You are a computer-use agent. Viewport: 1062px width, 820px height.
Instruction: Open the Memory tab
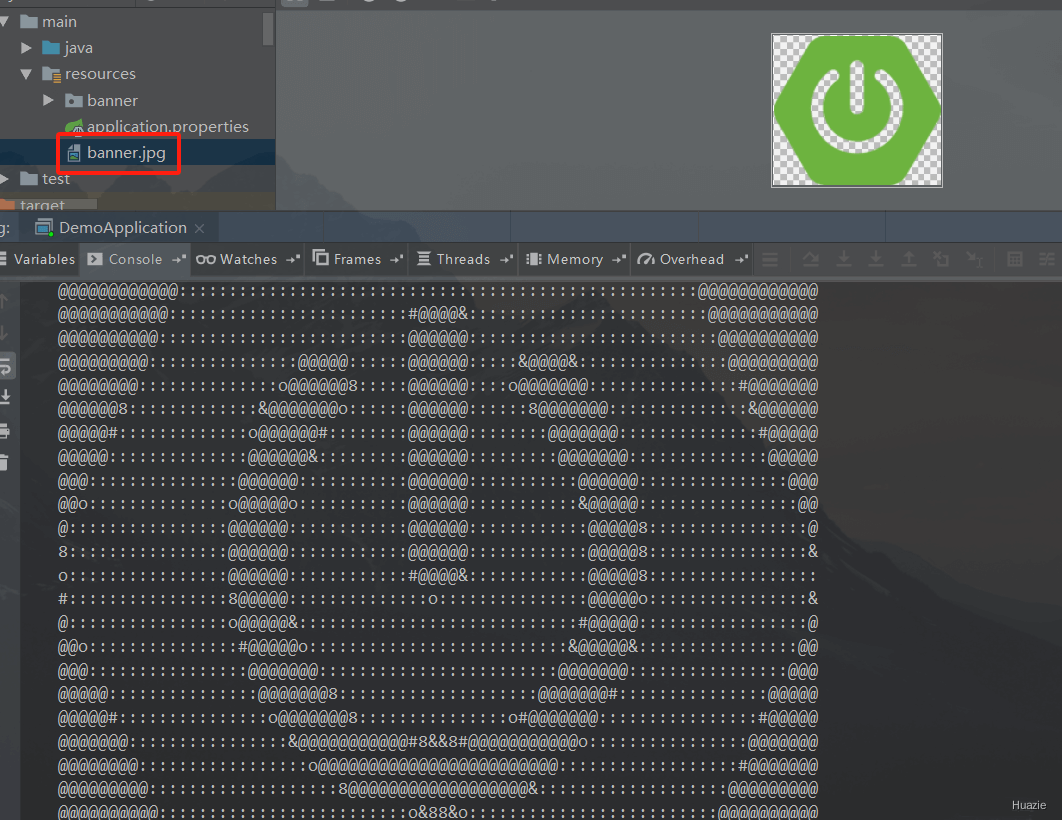point(575,259)
